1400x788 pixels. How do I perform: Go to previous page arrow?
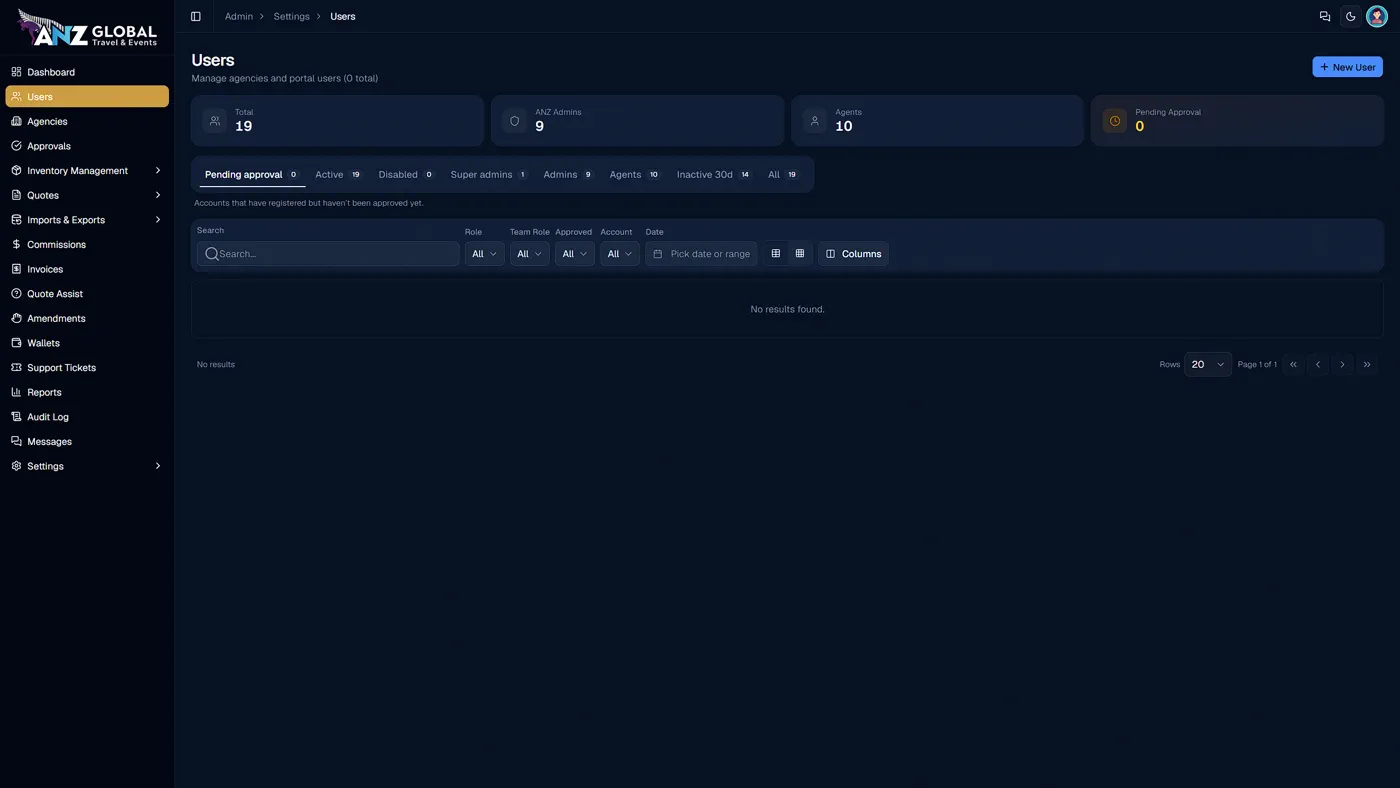coord(1318,365)
